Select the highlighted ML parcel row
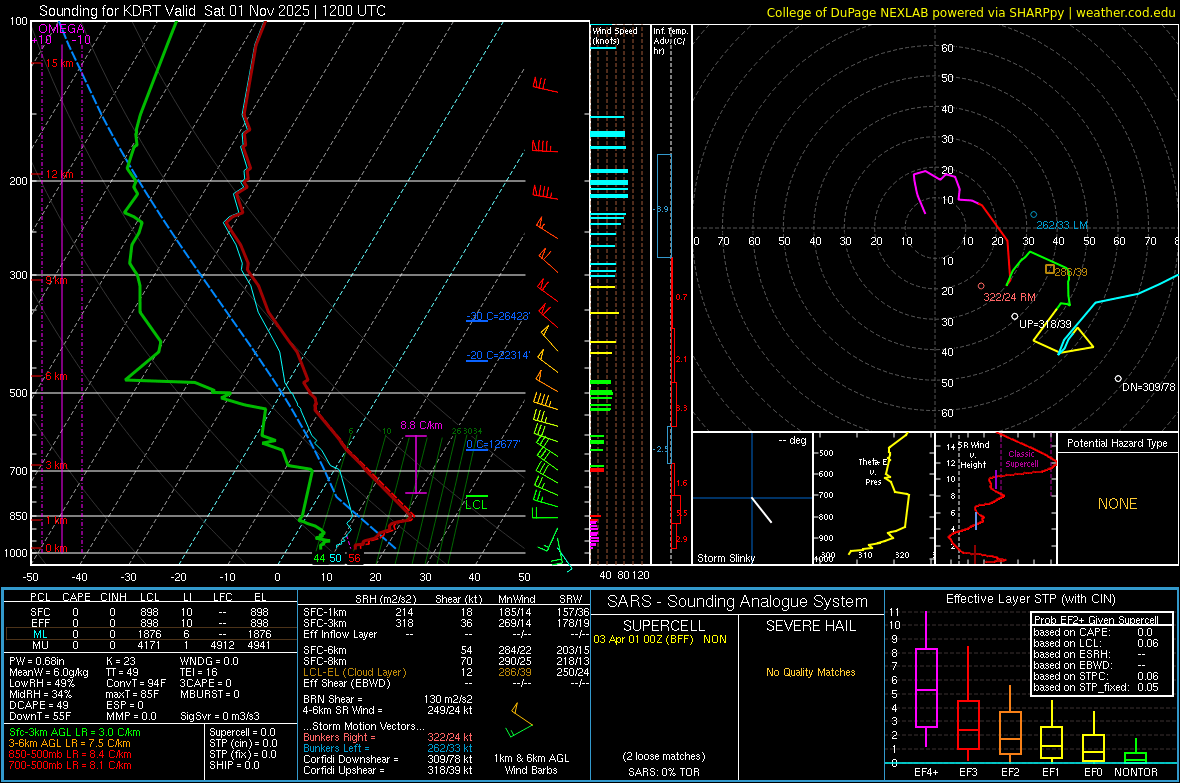The image size is (1180, 783). (x=151, y=634)
